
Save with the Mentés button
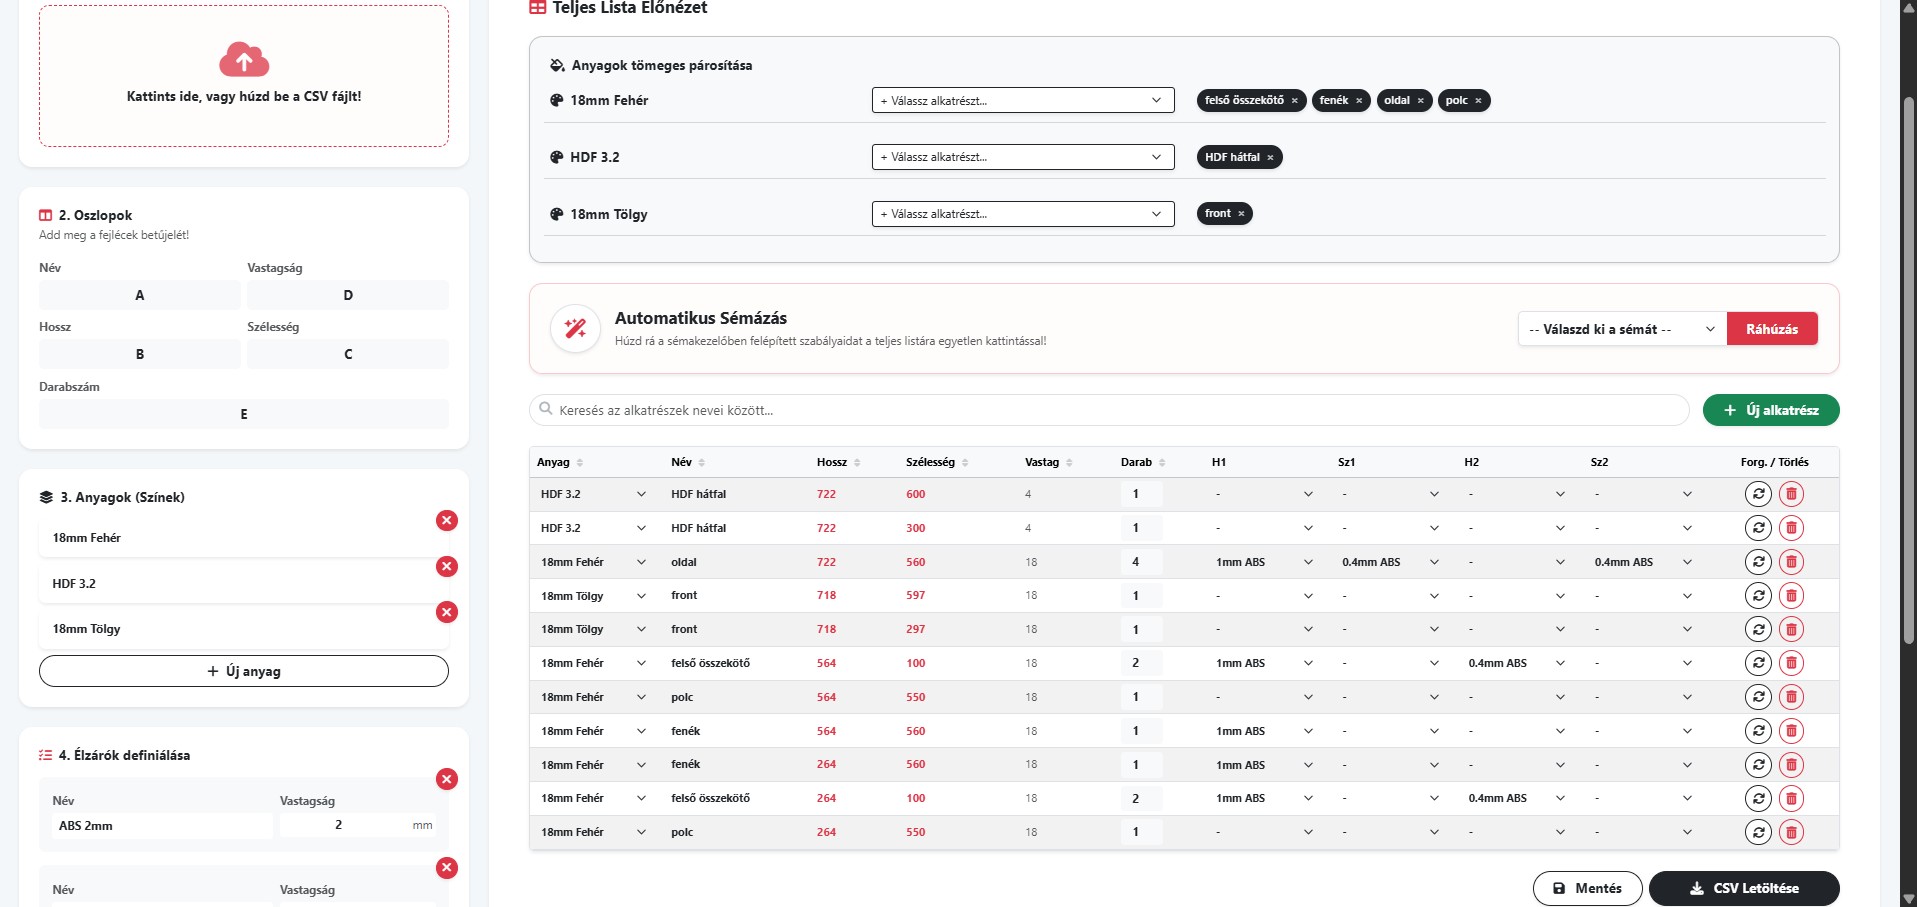(x=1587, y=888)
